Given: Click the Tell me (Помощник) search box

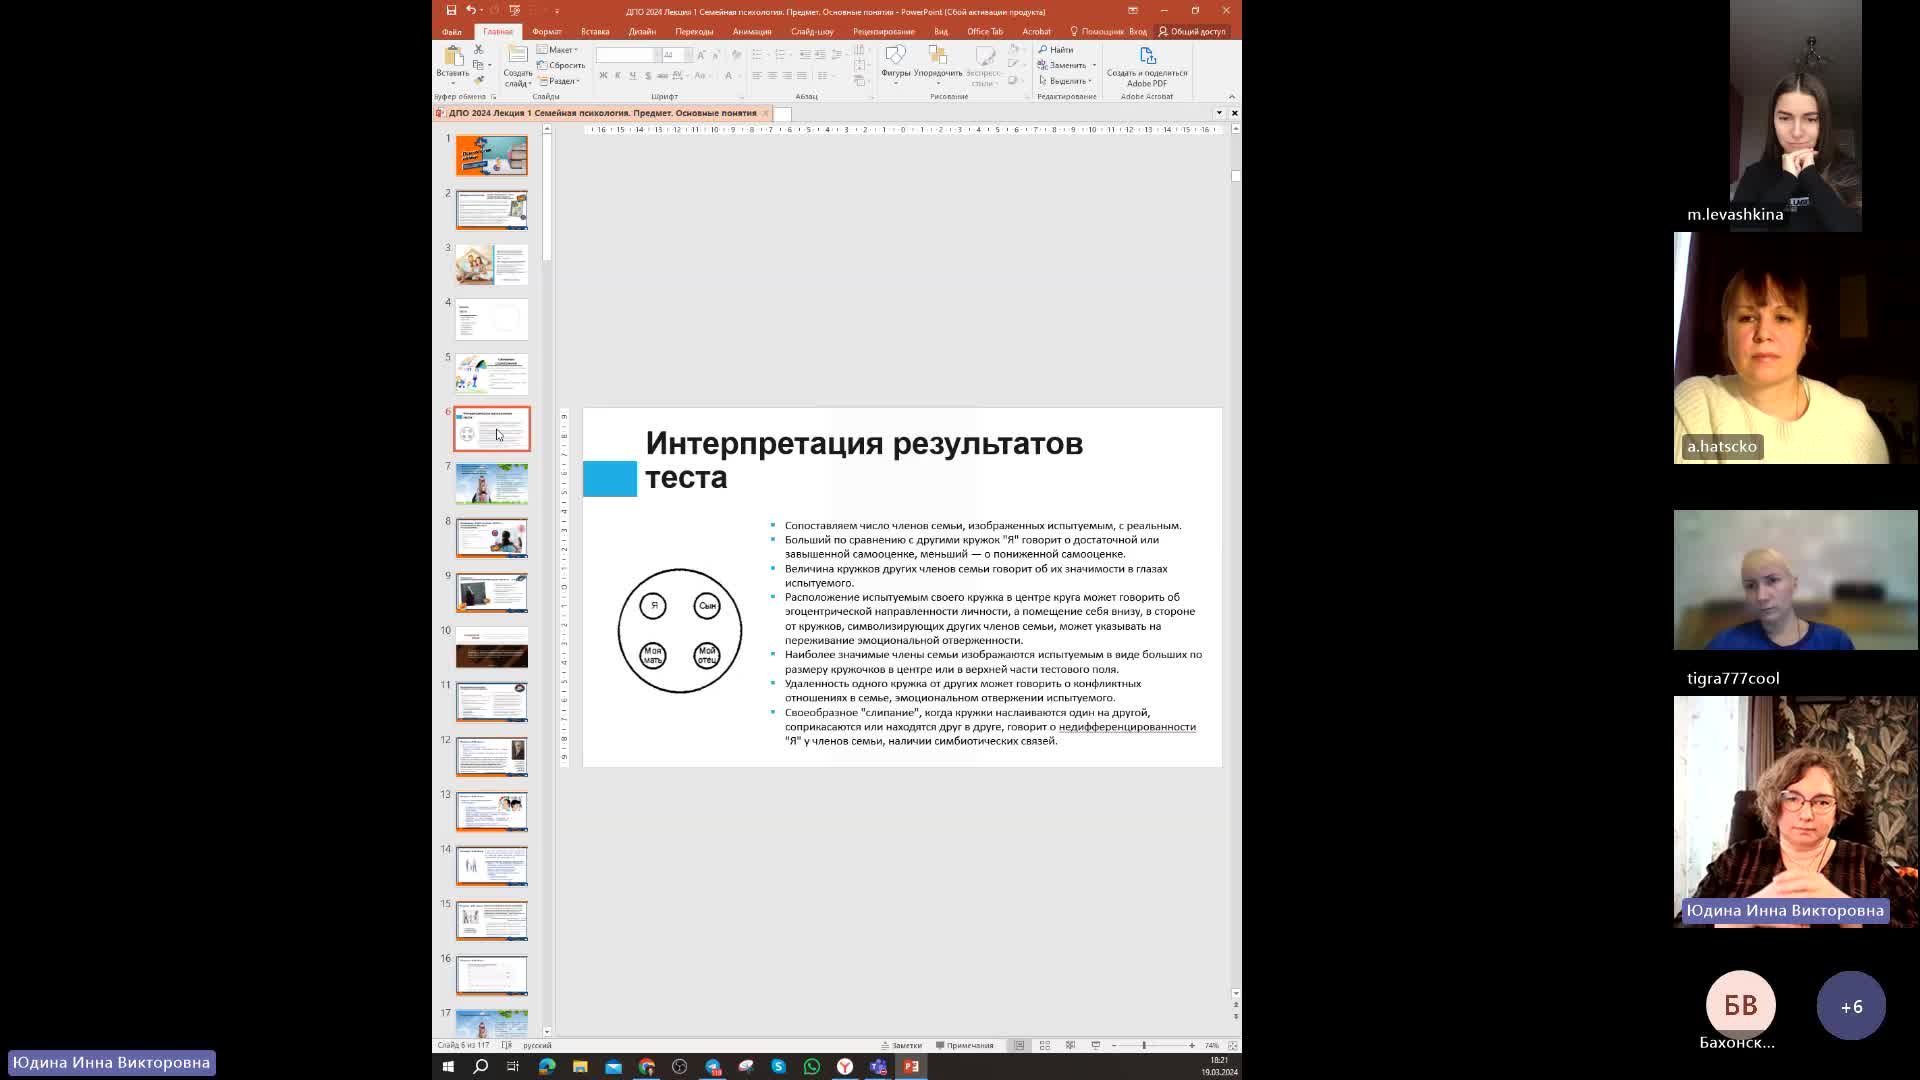Looking at the screenshot, I should tap(1097, 31).
